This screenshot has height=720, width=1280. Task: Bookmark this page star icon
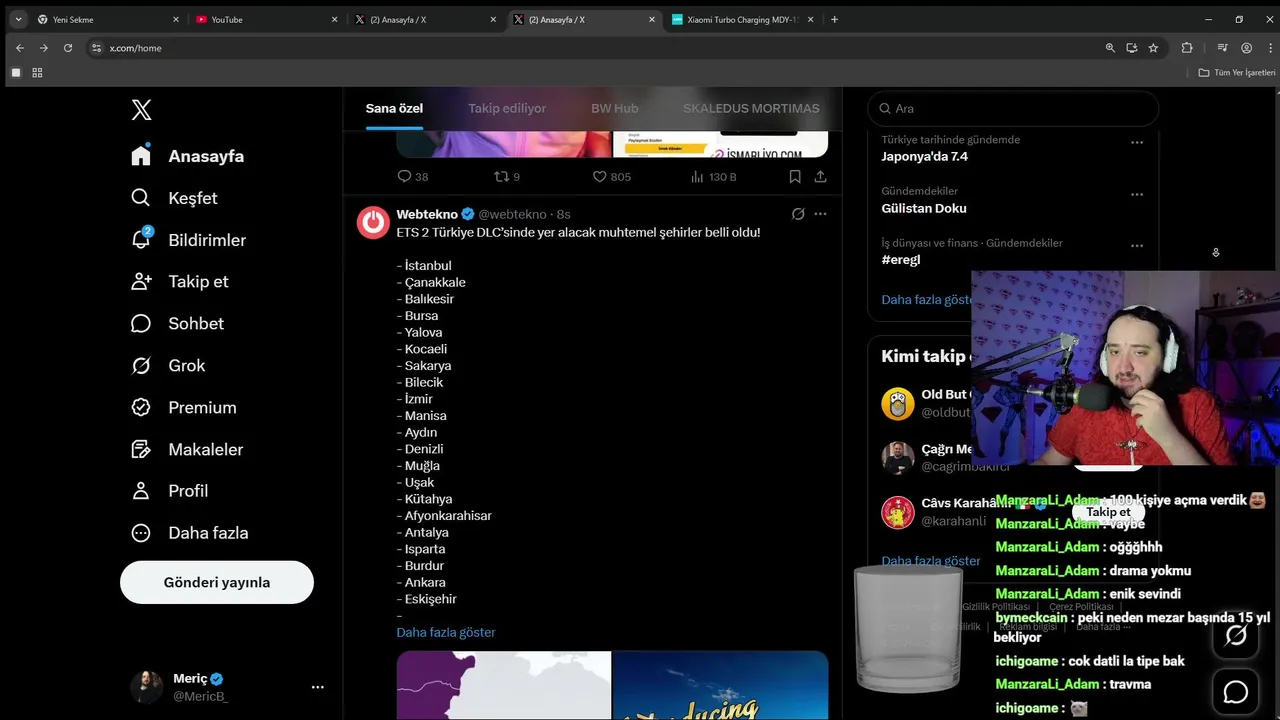[x=1153, y=48]
